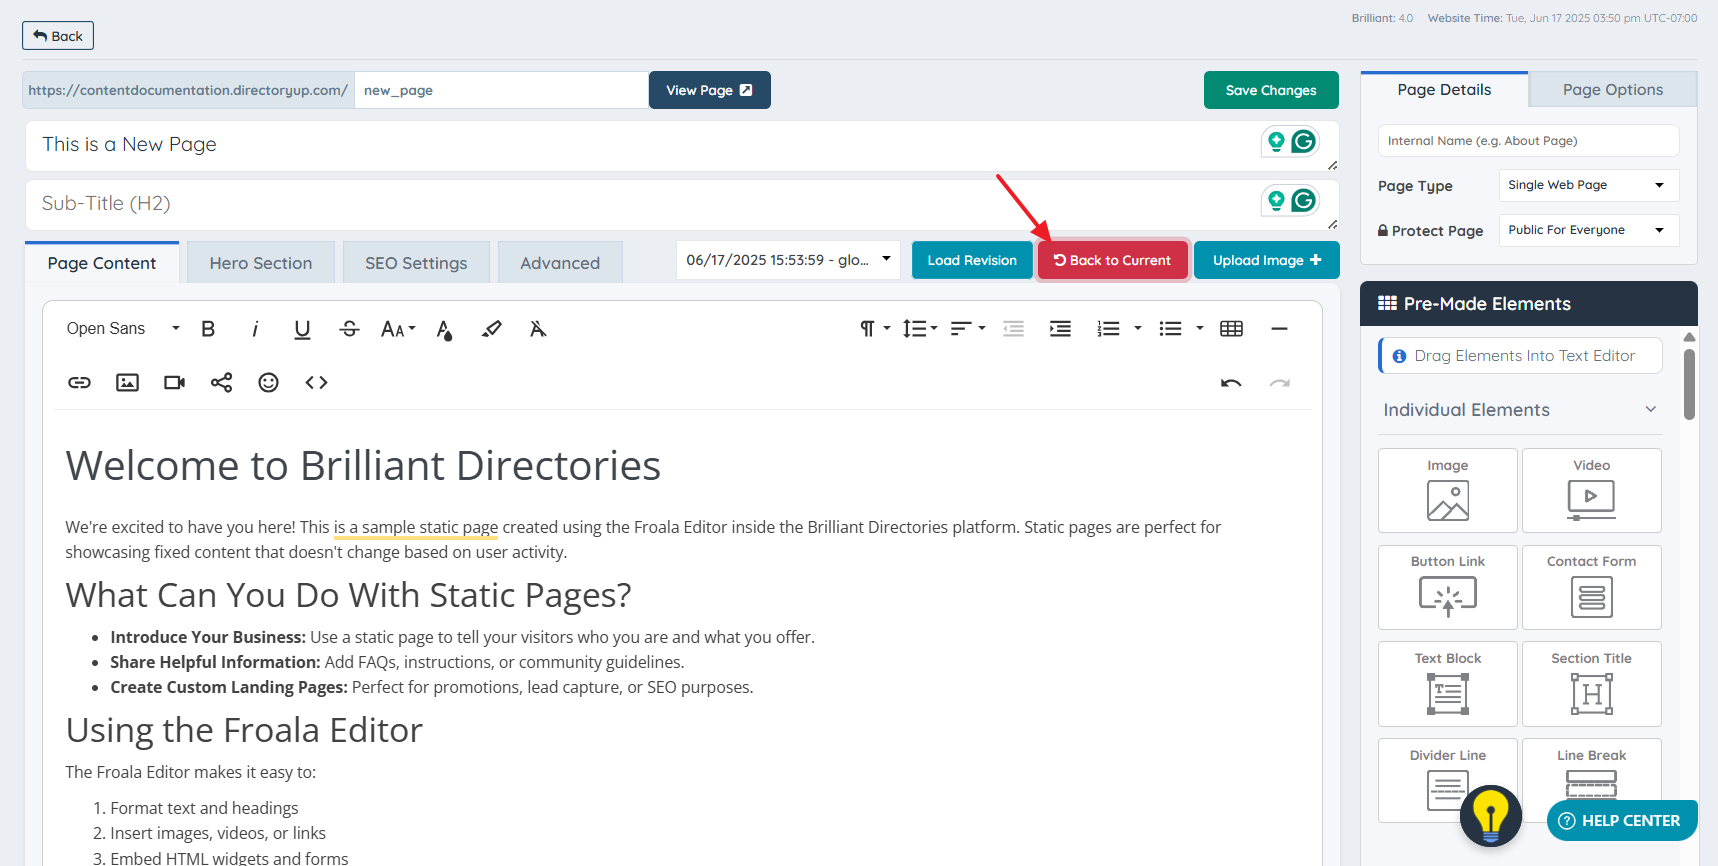Insert a horizontal line

click(1279, 329)
